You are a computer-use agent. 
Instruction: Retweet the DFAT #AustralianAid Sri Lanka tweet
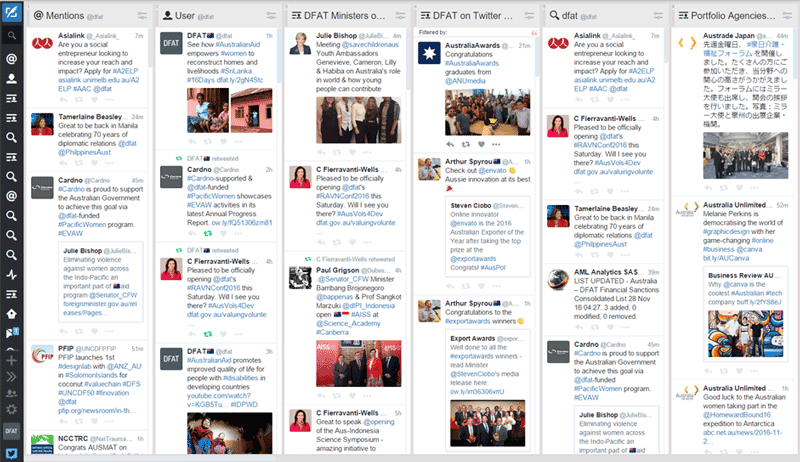coord(208,142)
